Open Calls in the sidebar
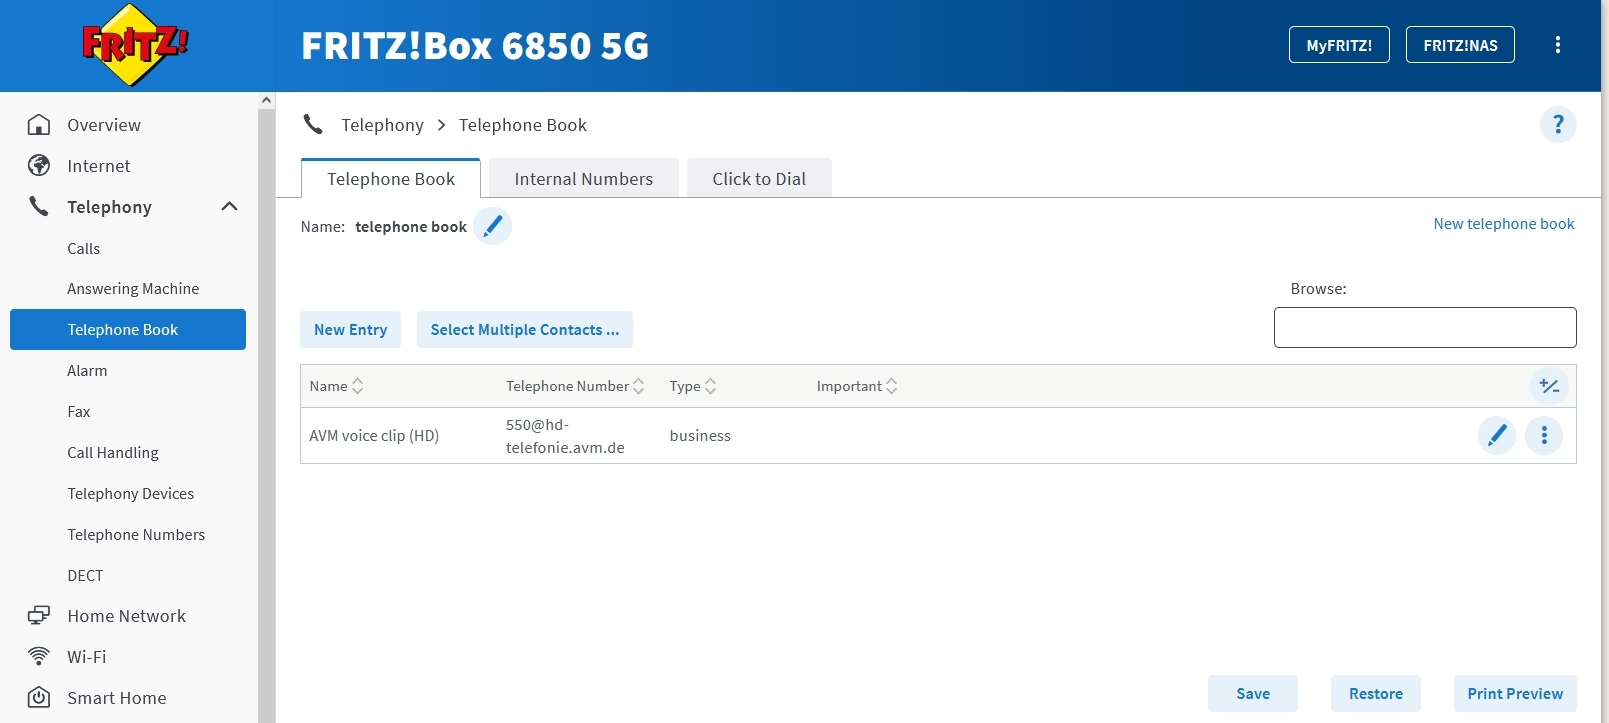This screenshot has width=1609, height=723. point(84,249)
